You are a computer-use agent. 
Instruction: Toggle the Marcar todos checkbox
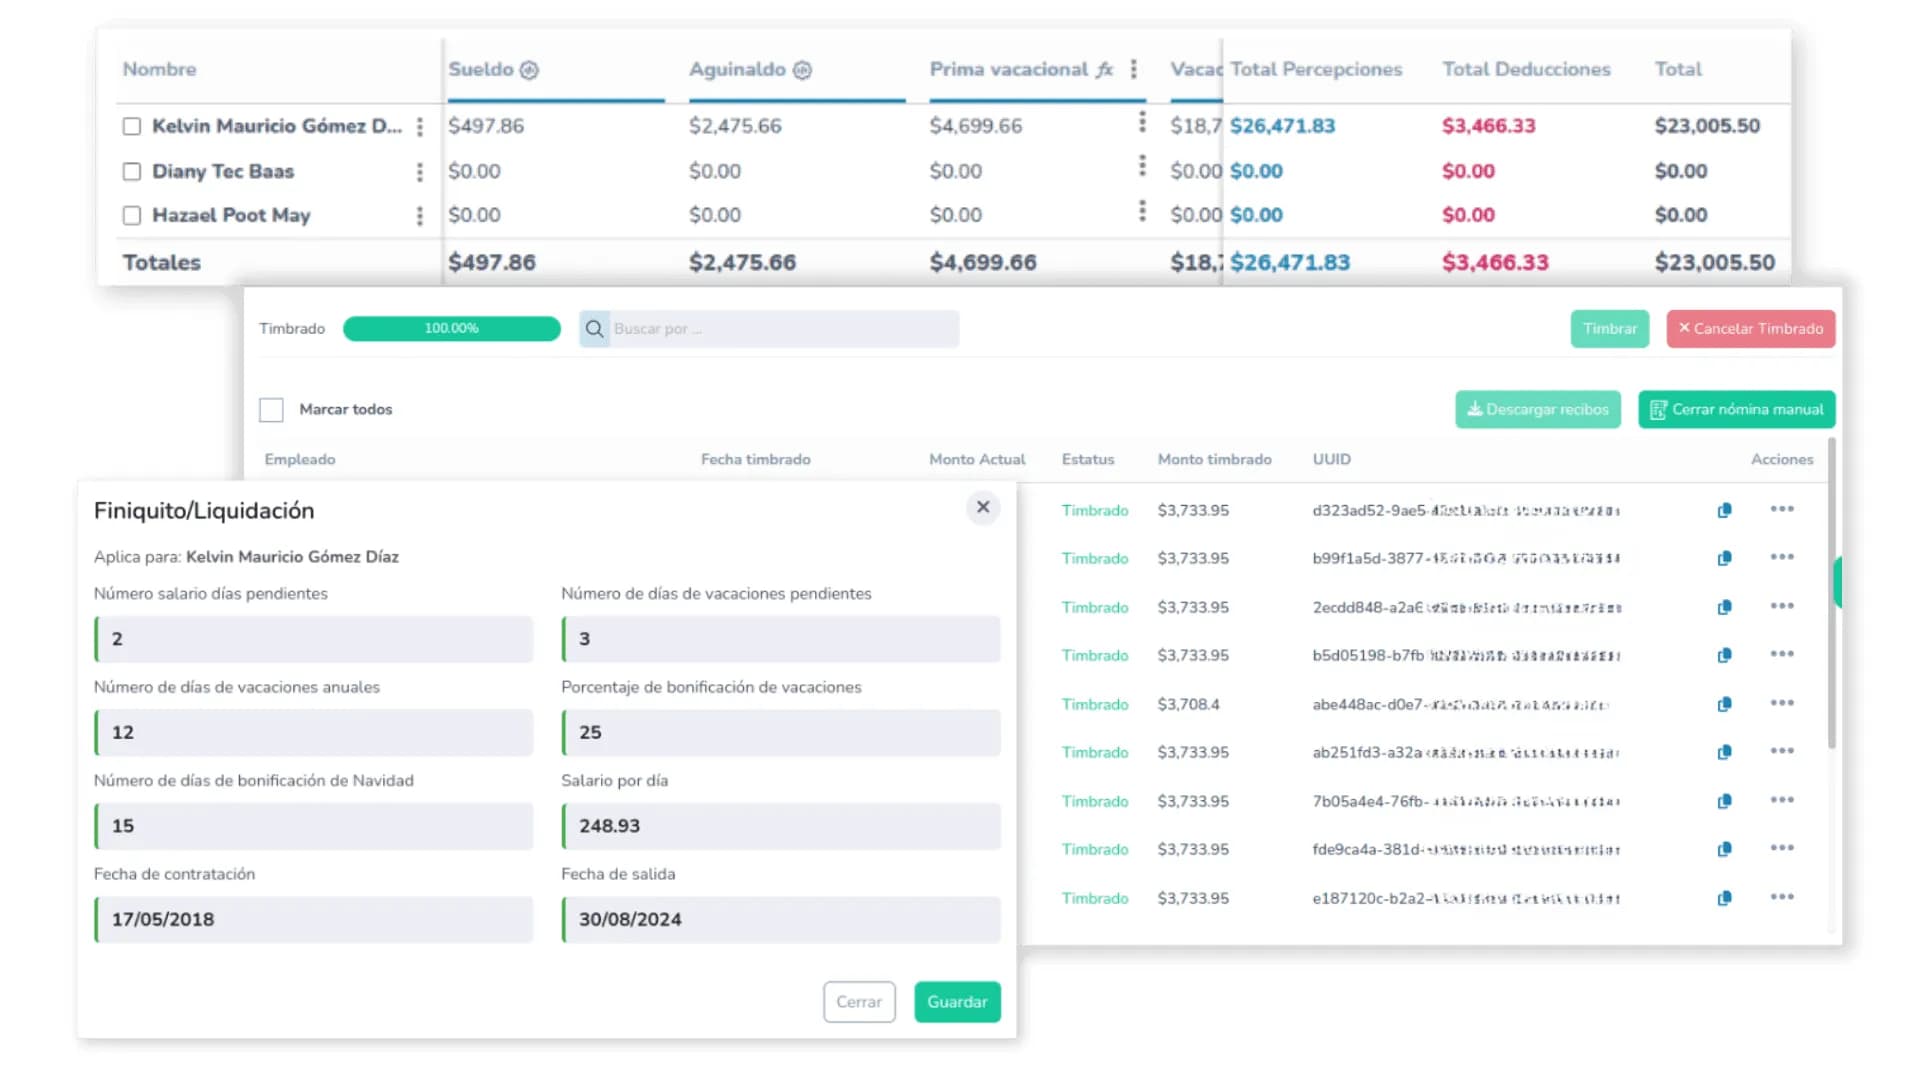point(271,410)
